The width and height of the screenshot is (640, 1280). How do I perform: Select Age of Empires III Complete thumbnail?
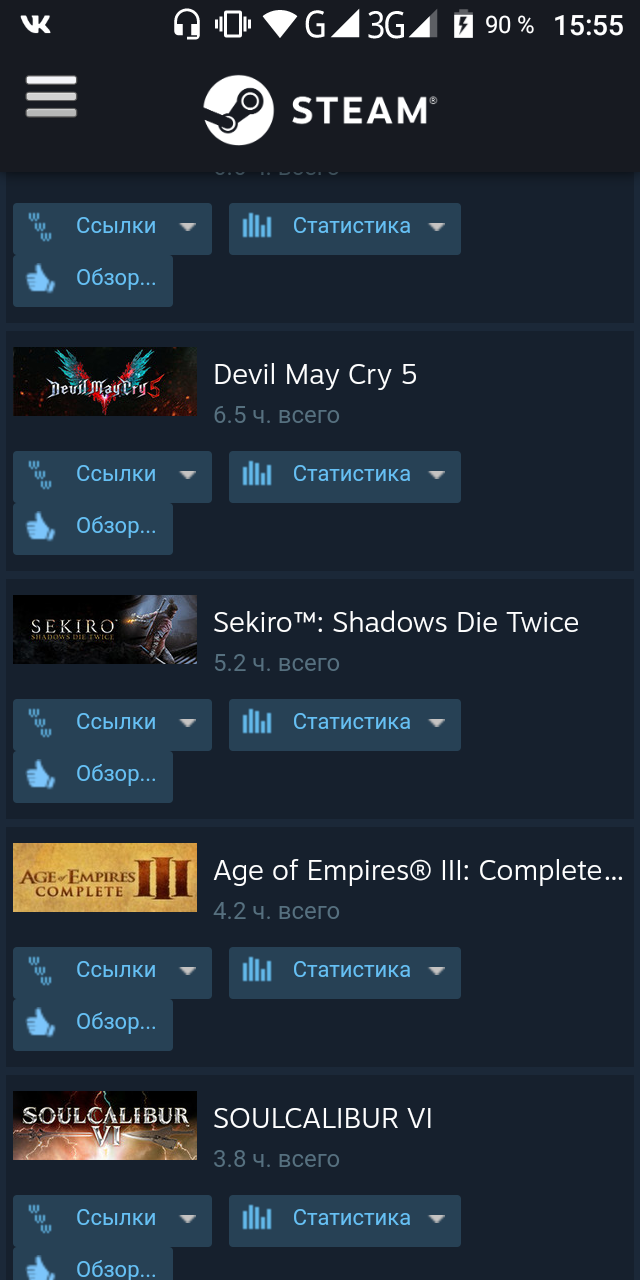[x=105, y=877]
